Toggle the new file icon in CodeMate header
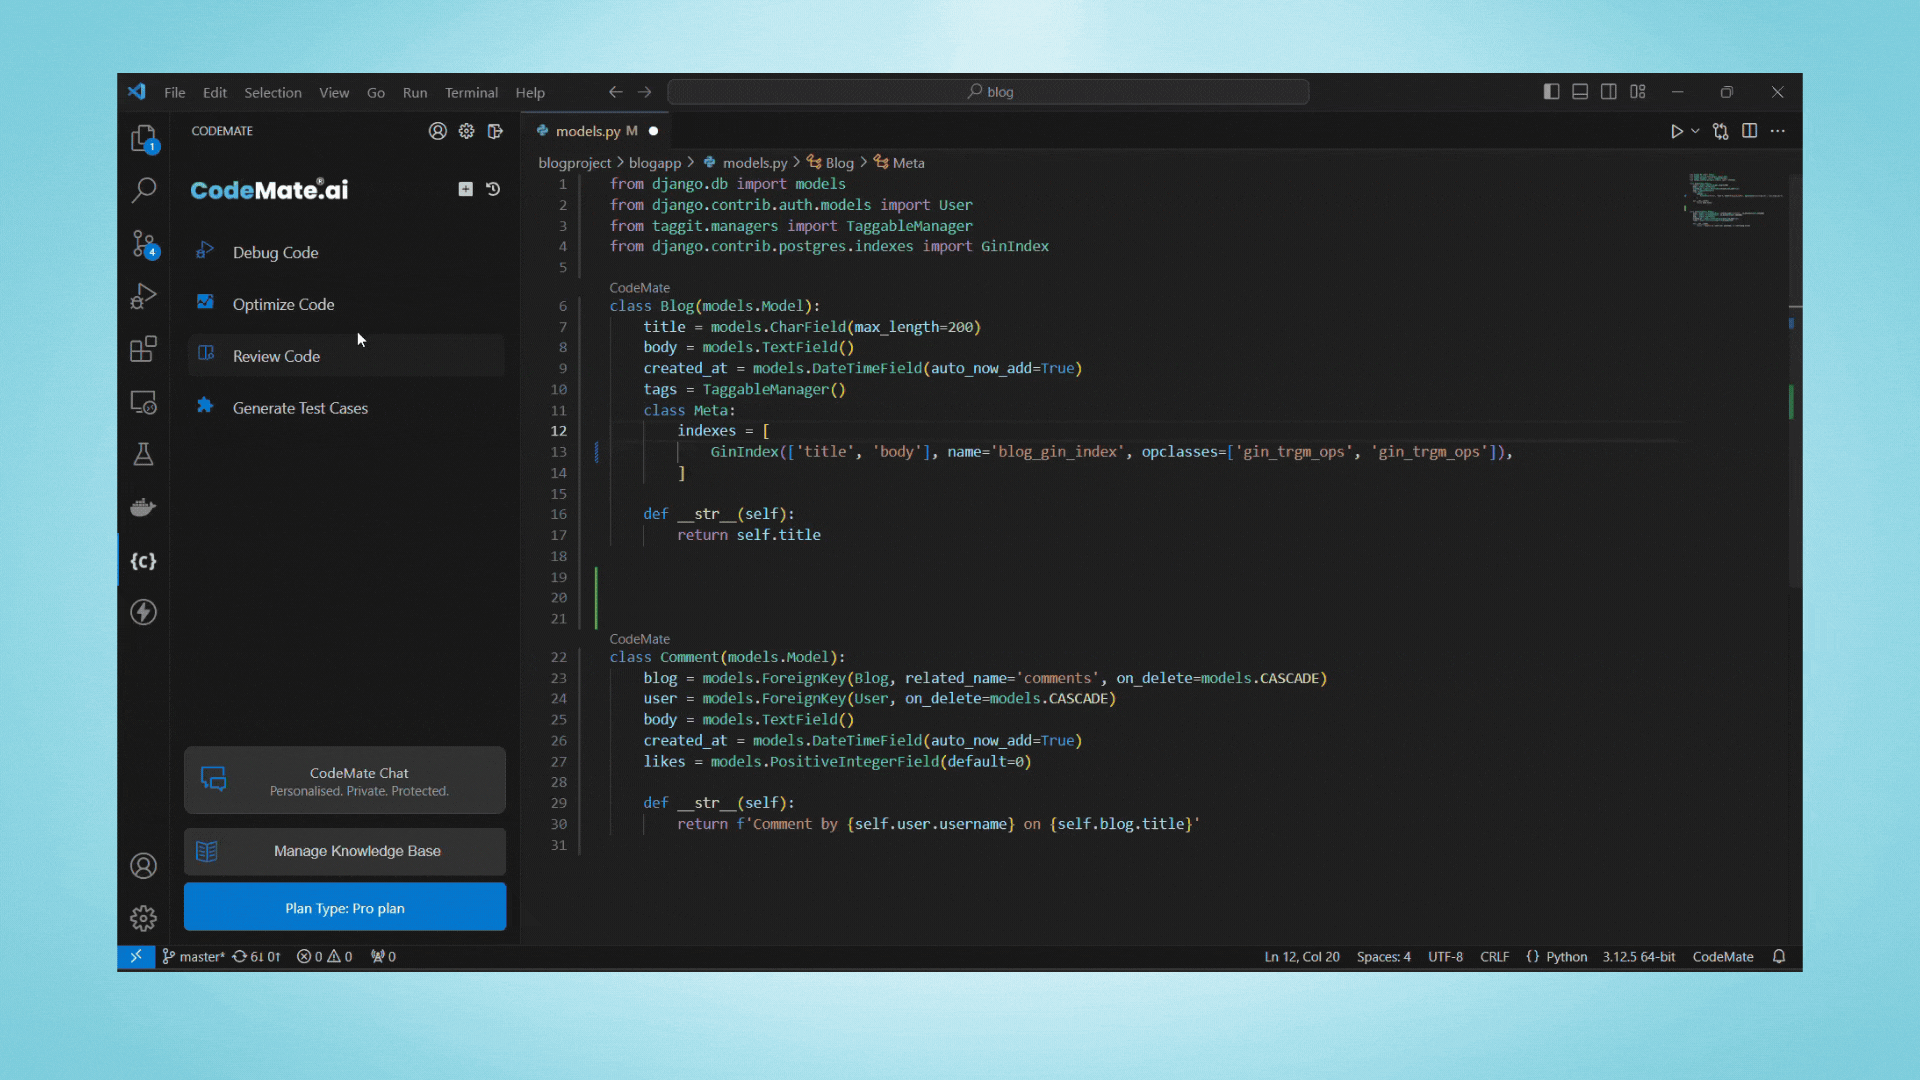Viewport: 1920px width, 1080px height. click(x=465, y=189)
